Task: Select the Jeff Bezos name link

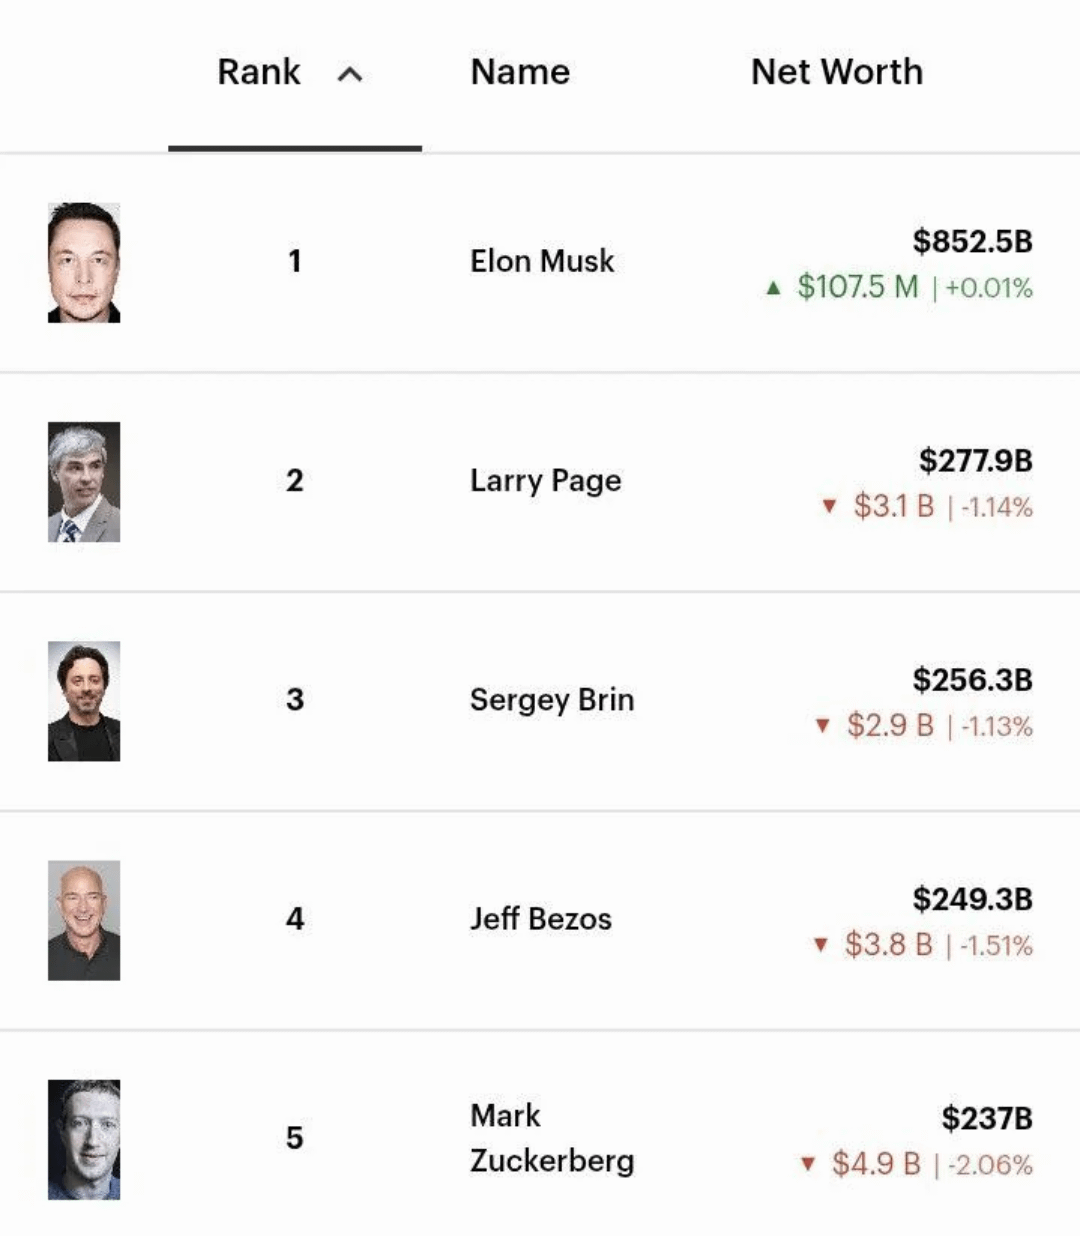Action: point(541,919)
